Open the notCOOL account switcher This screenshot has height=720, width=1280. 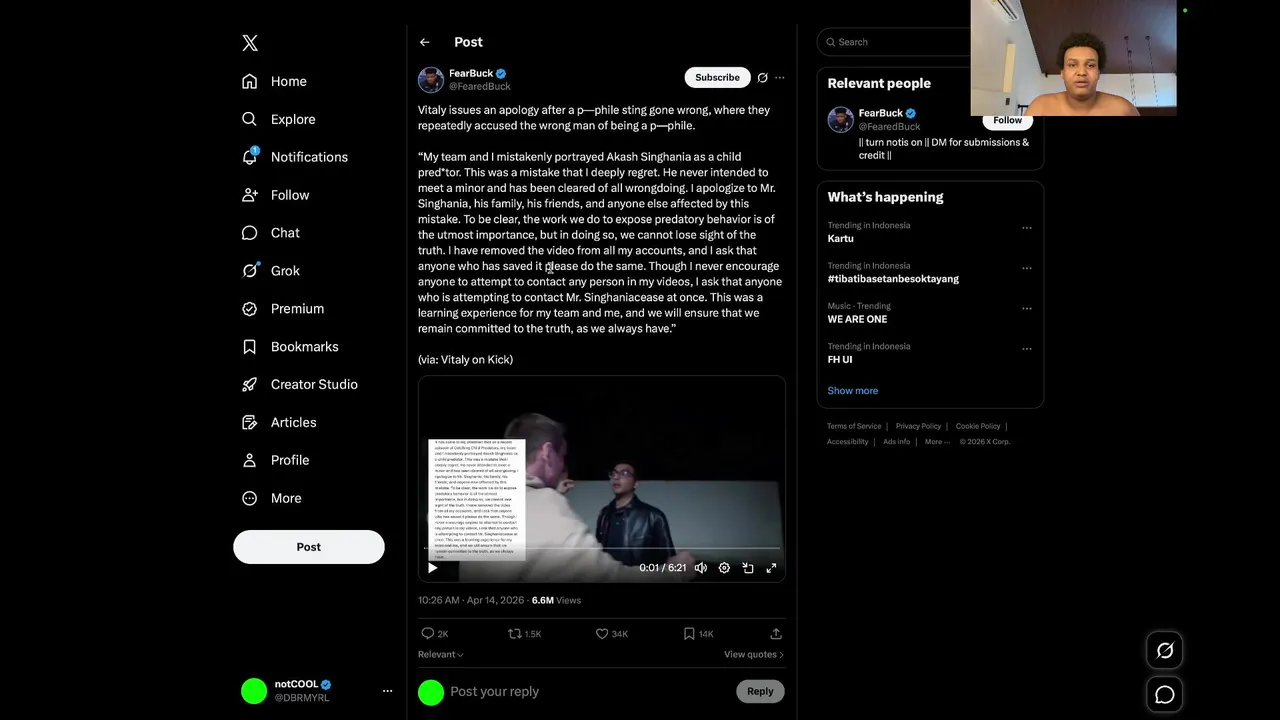tap(315, 691)
